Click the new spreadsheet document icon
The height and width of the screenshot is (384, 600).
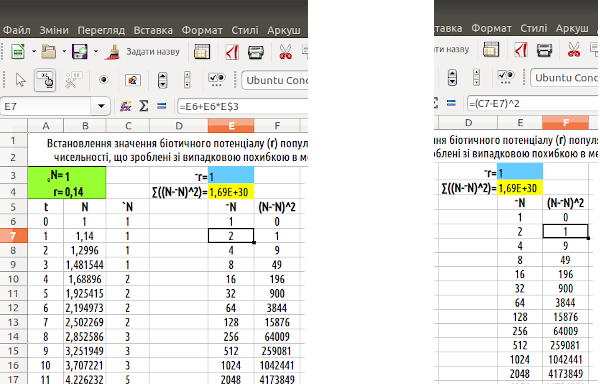tap(18, 51)
